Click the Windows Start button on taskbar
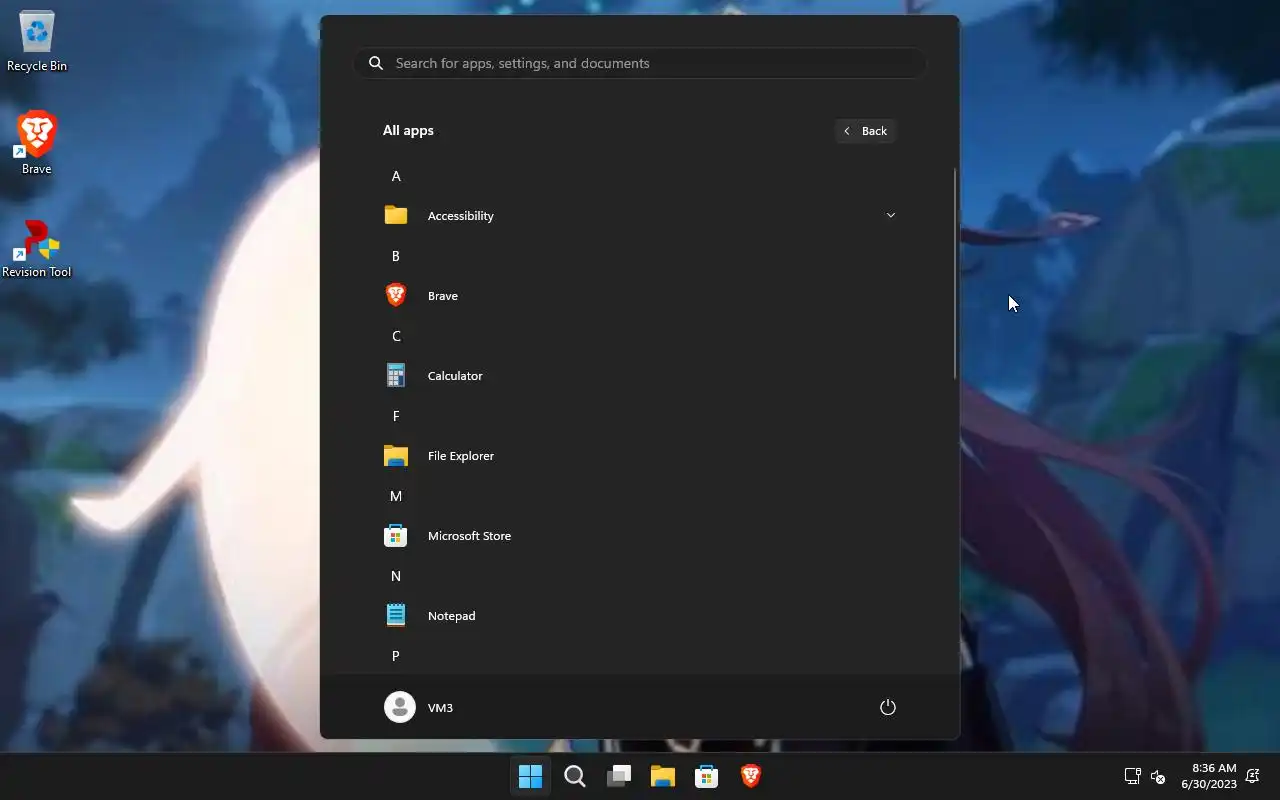 530,776
